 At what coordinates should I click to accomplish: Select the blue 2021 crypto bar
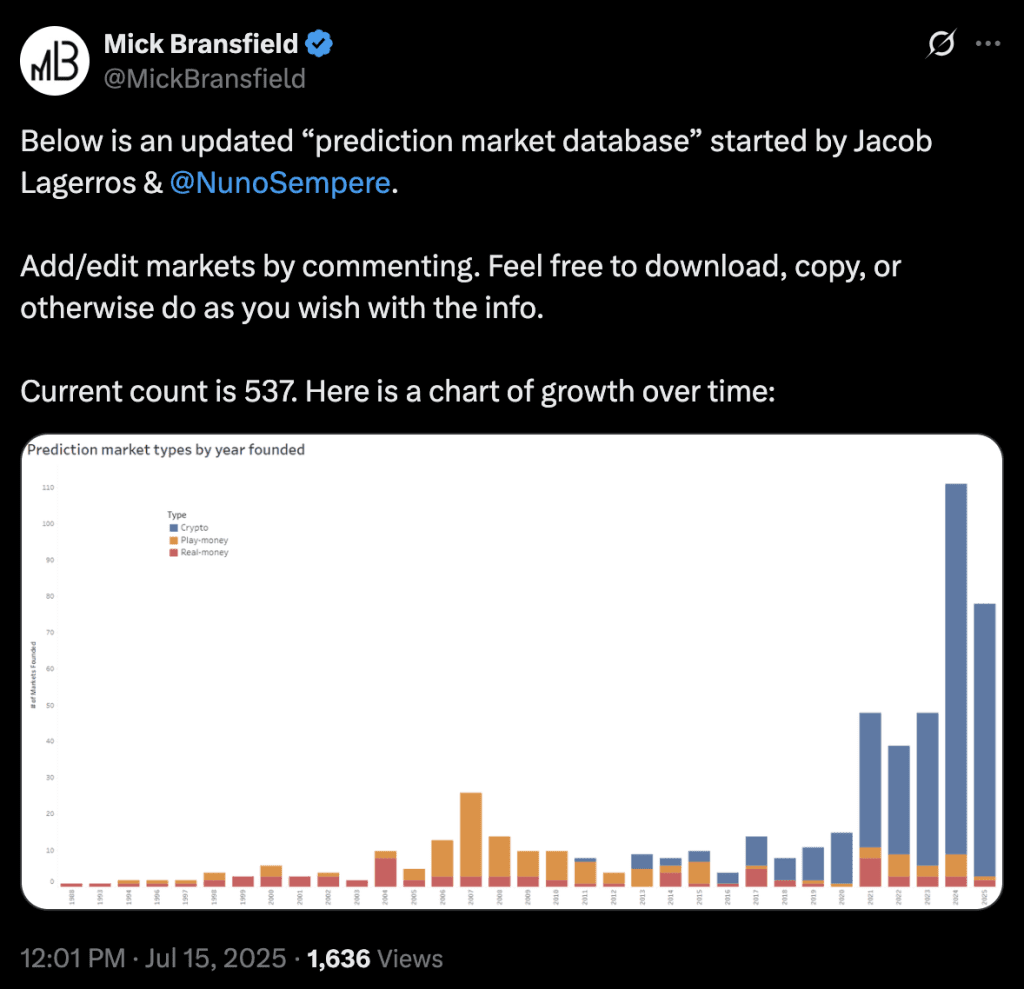[x=871, y=780]
